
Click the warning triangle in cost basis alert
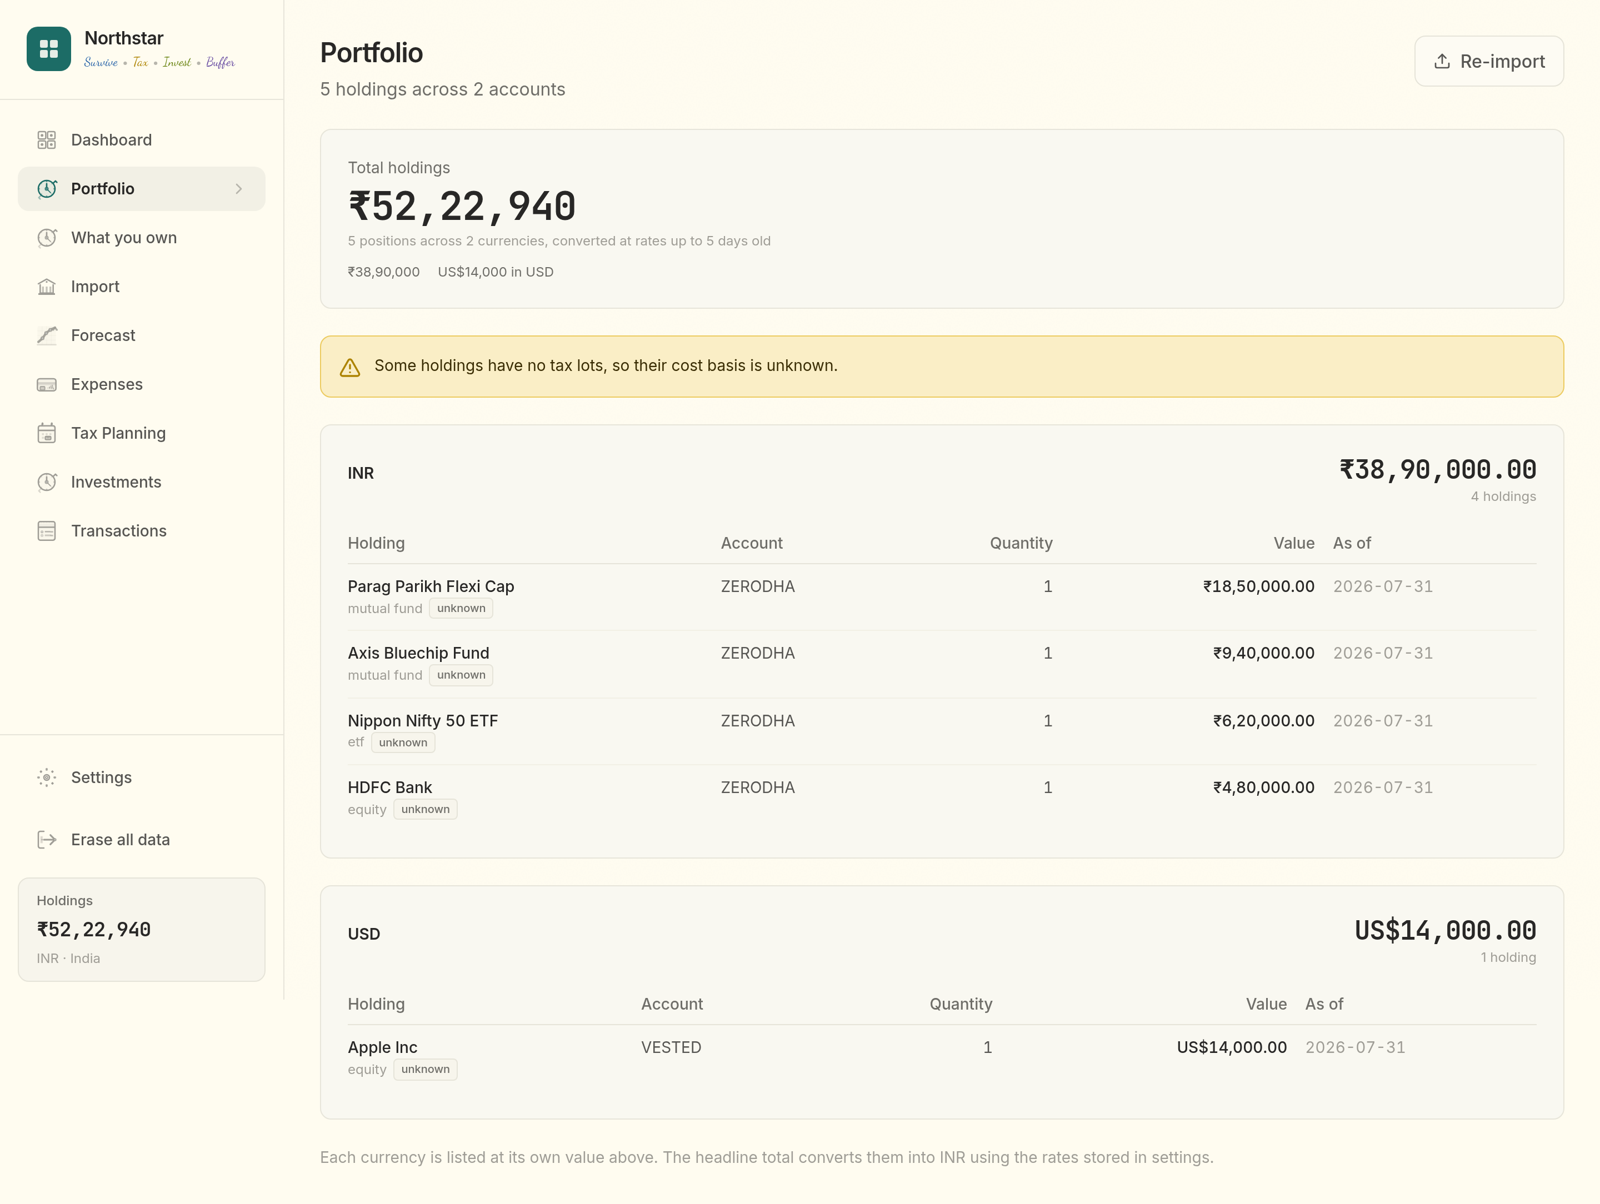(x=350, y=367)
